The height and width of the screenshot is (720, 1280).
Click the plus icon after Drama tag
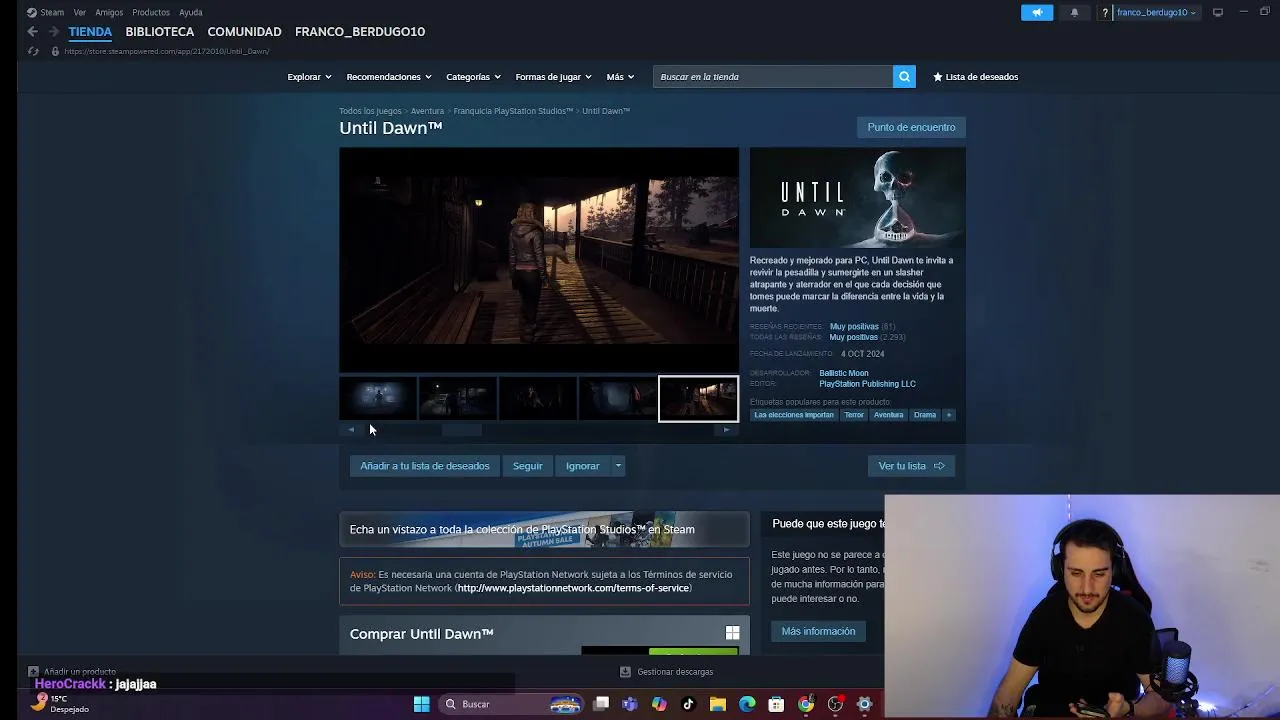pyautogui.click(x=948, y=415)
